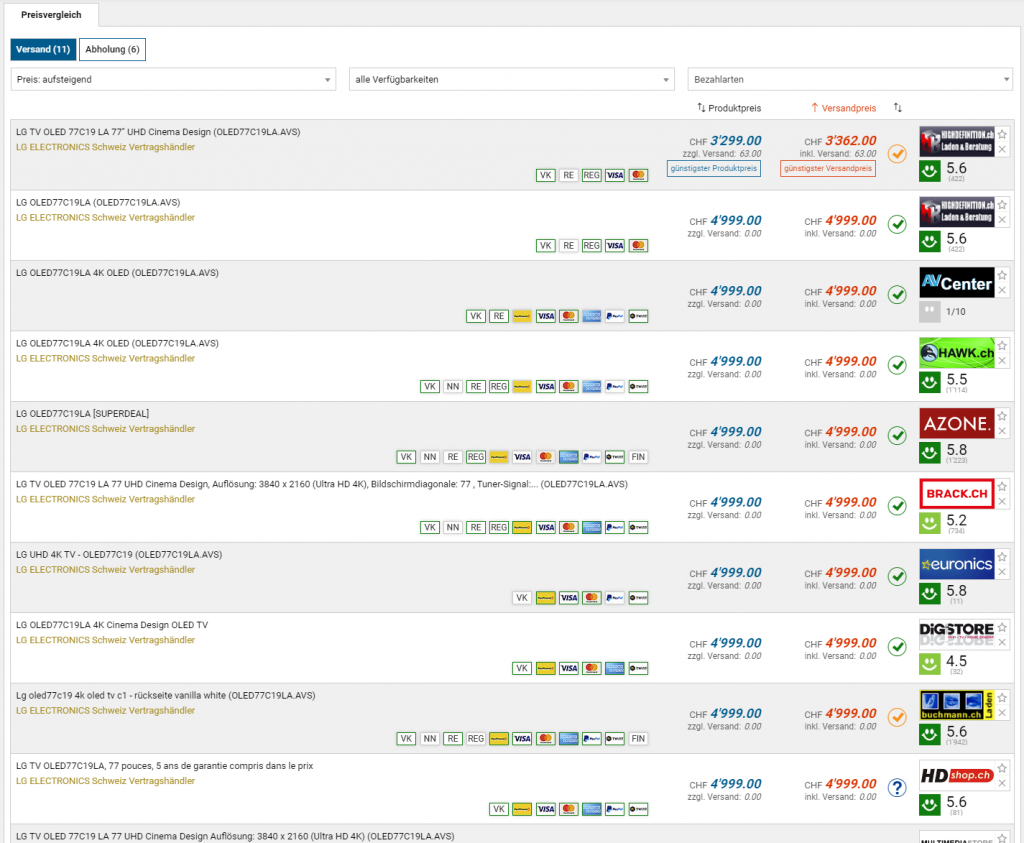The width and height of the screenshot is (1024, 843).
Task: Toggle the star for the AZONE shop
Action: (x=1003, y=415)
